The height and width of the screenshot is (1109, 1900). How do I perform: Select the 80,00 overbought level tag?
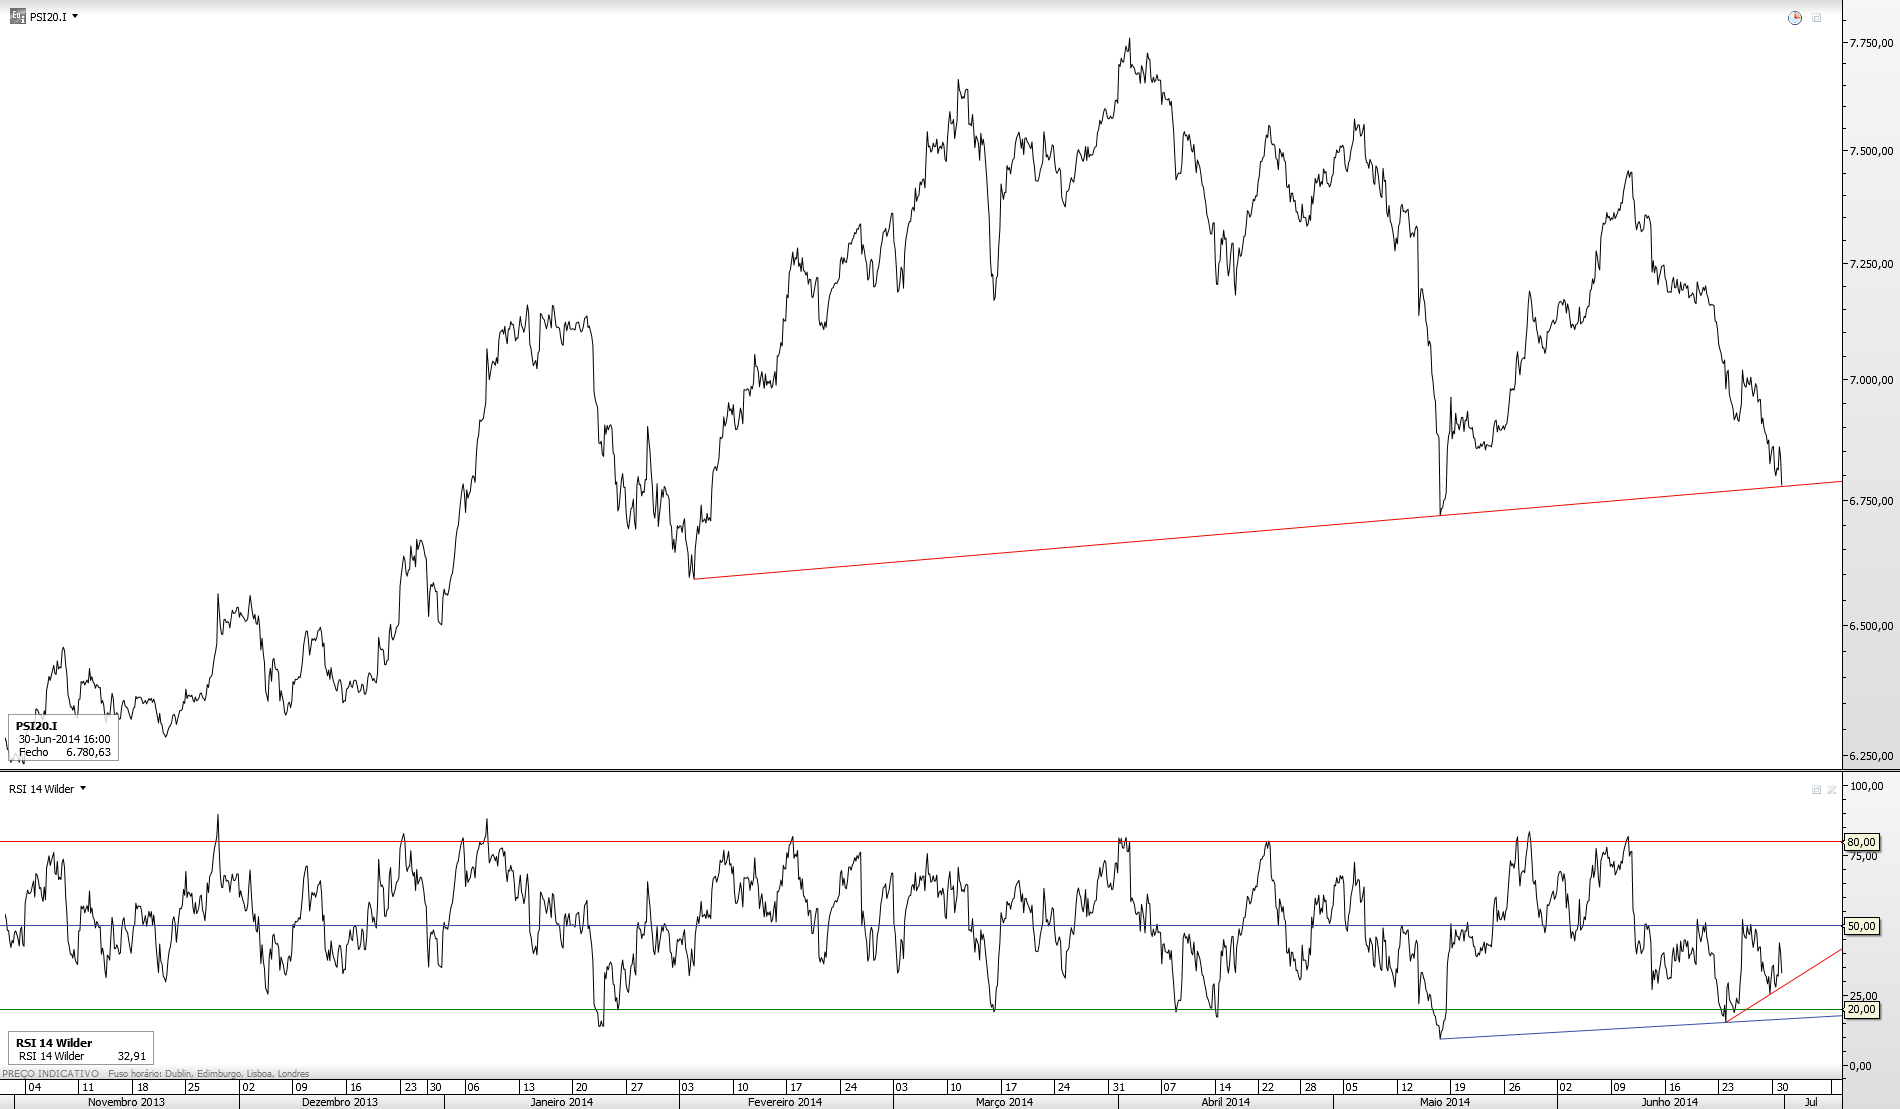1861,842
